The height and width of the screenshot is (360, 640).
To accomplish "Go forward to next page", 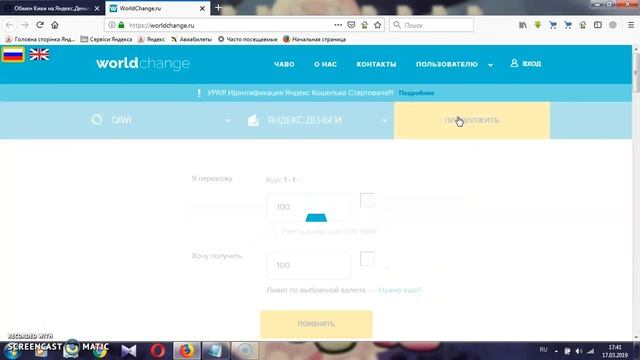I will (x=25, y=25).
